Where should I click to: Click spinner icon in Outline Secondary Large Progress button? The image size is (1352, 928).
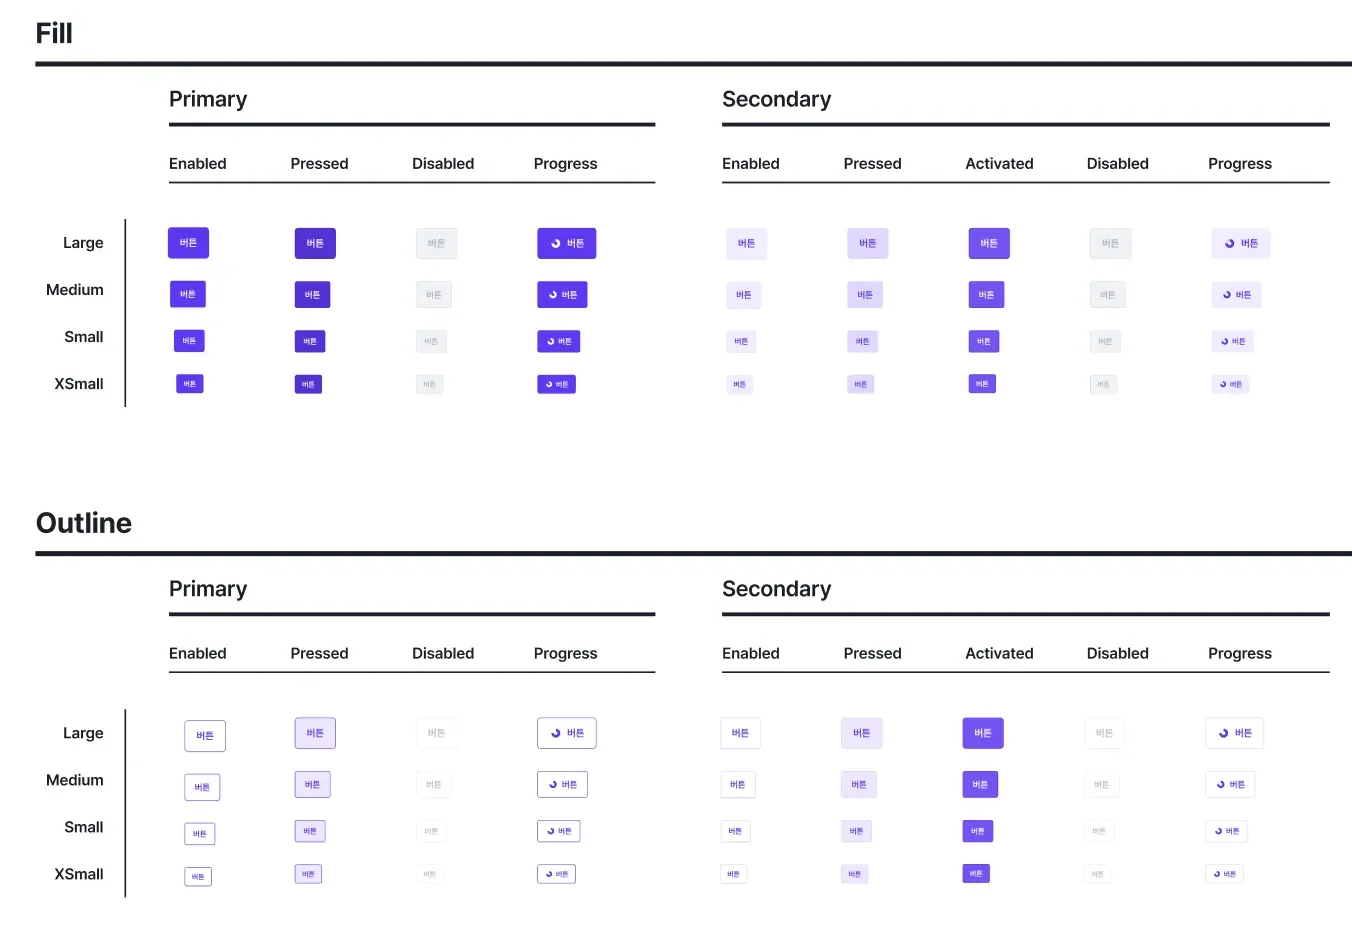tap(1223, 733)
